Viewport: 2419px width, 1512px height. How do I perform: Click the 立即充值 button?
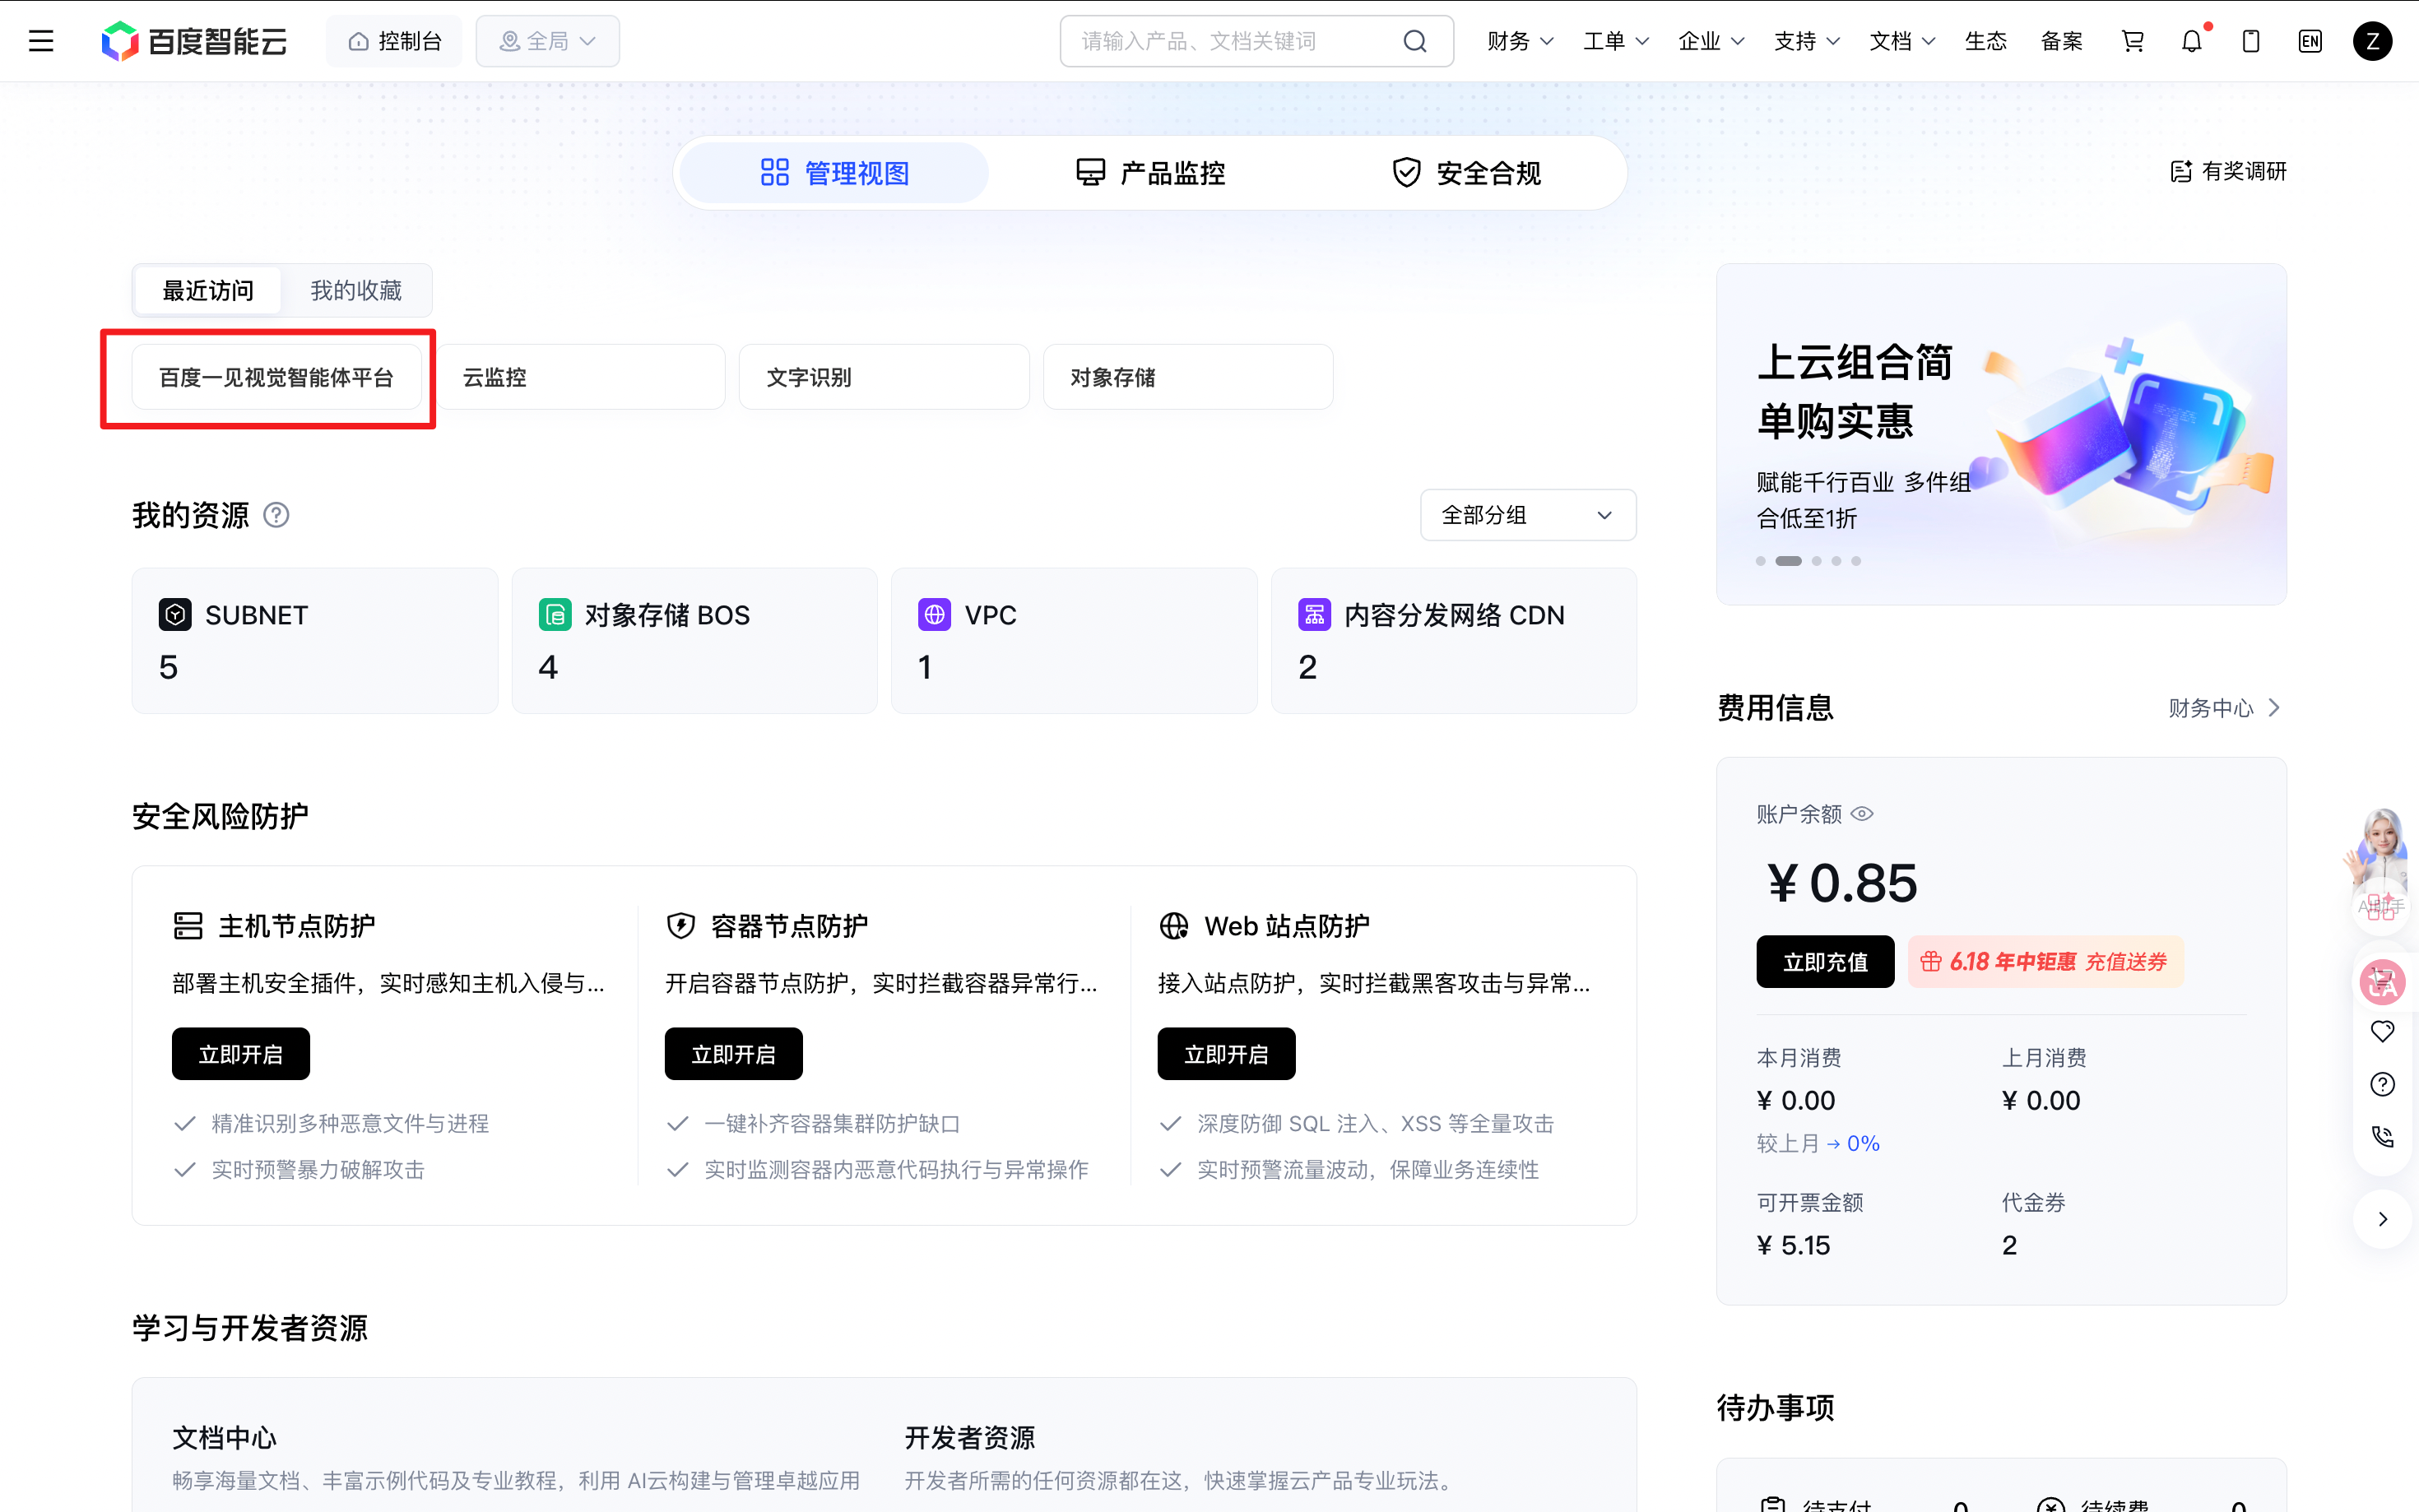[1825, 962]
